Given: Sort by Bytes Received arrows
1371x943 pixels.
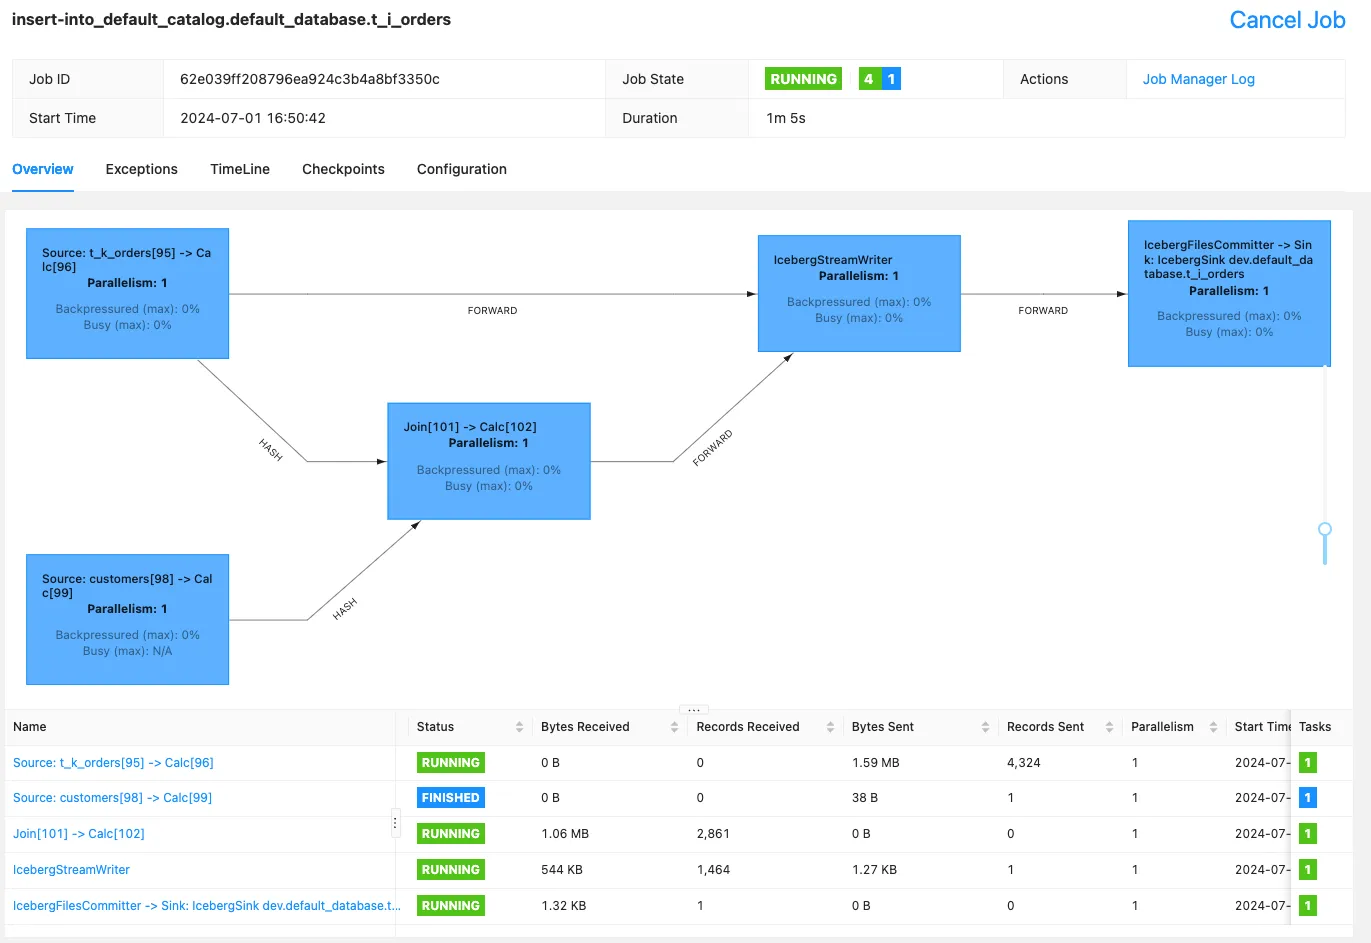Looking at the screenshot, I should pyautogui.click(x=674, y=727).
